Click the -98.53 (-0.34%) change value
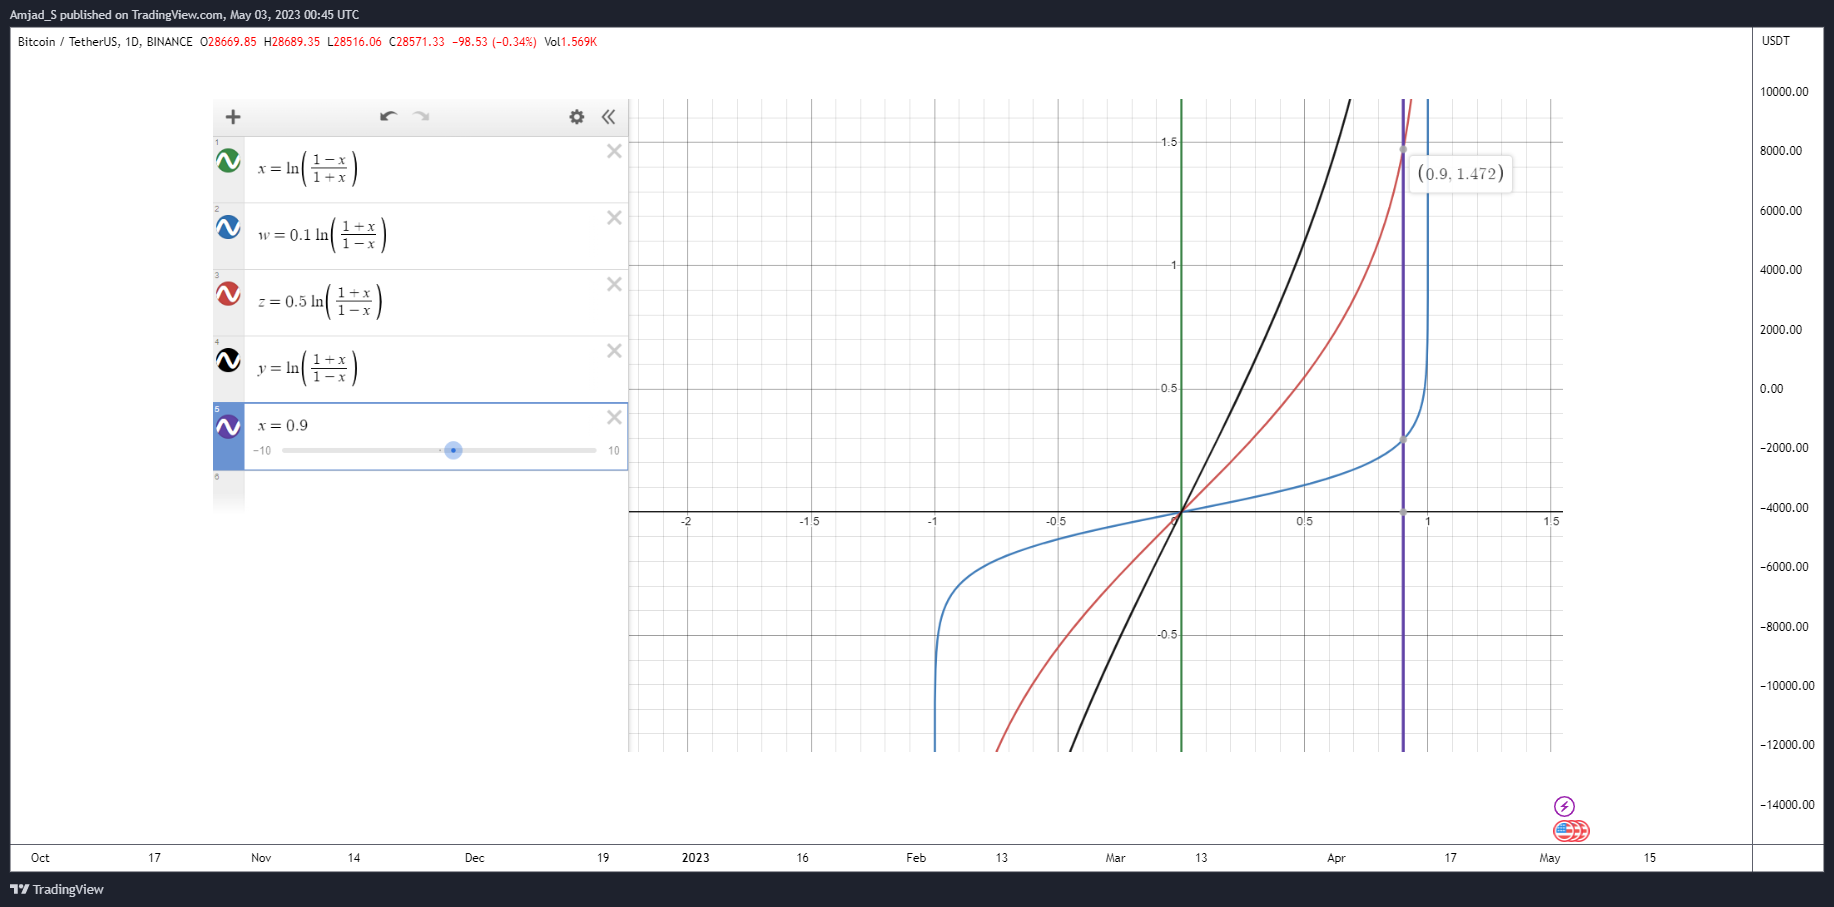1834x907 pixels. (494, 42)
